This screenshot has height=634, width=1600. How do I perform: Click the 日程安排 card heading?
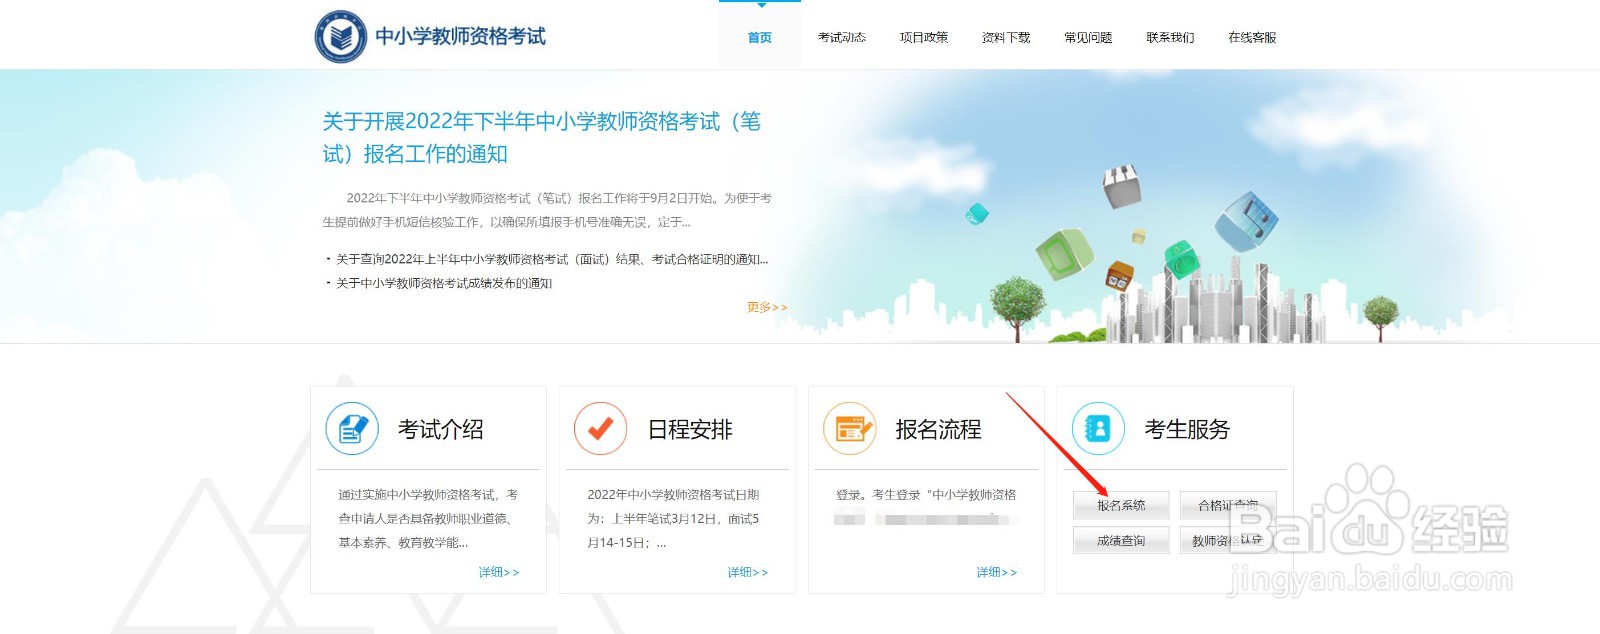click(690, 429)
